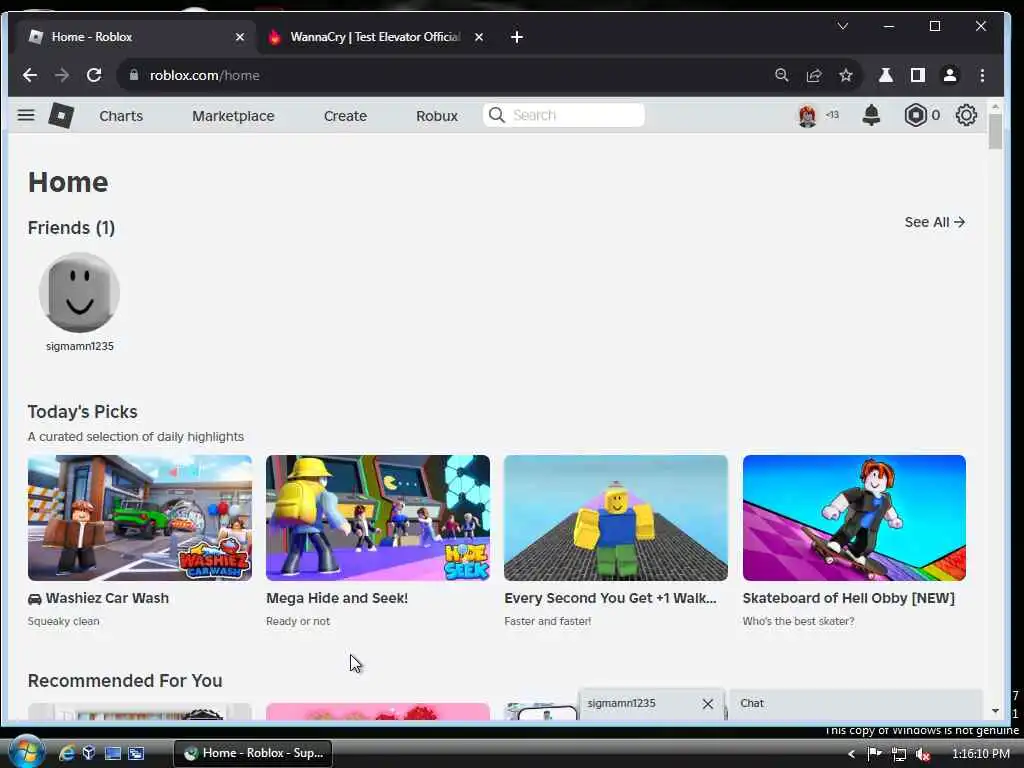
Task: Open friend sigmamn1235 avatar
Action: click(79, 293)
